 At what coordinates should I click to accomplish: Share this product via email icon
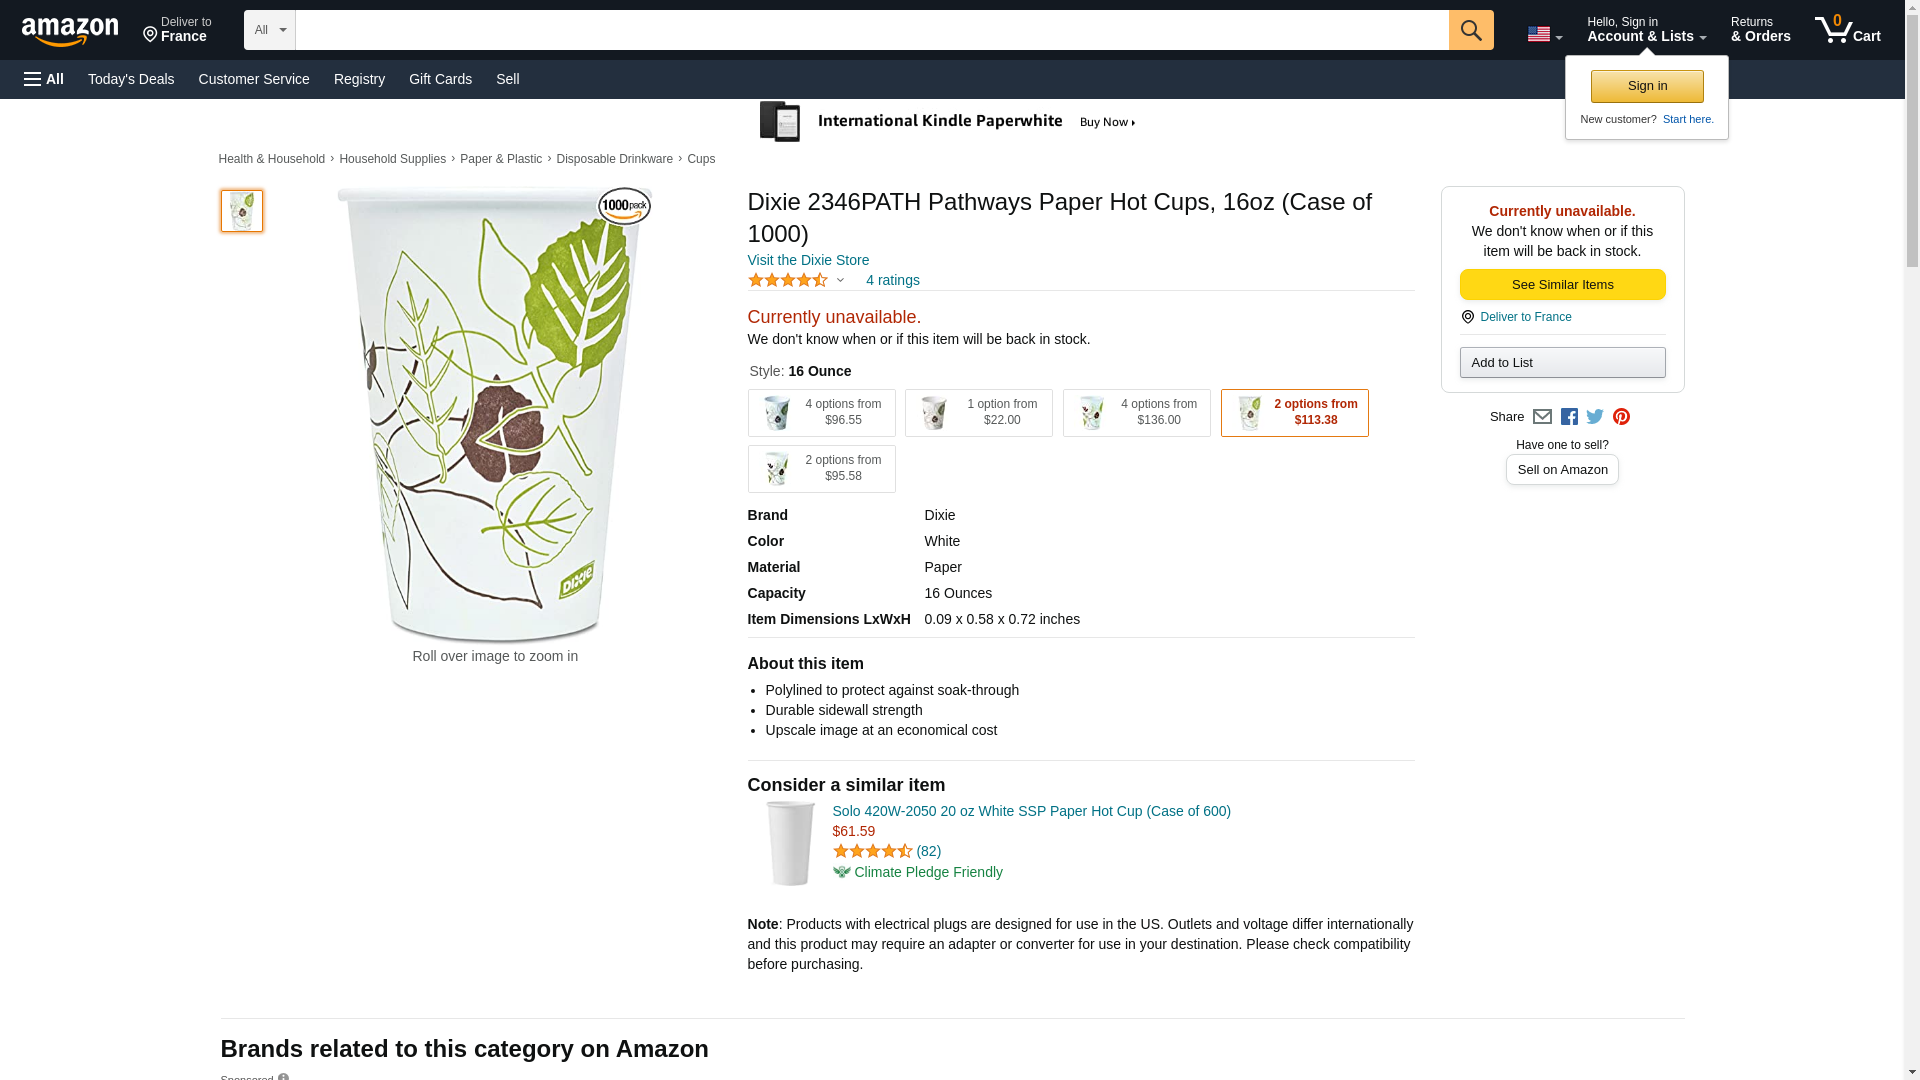point(1542,417)
